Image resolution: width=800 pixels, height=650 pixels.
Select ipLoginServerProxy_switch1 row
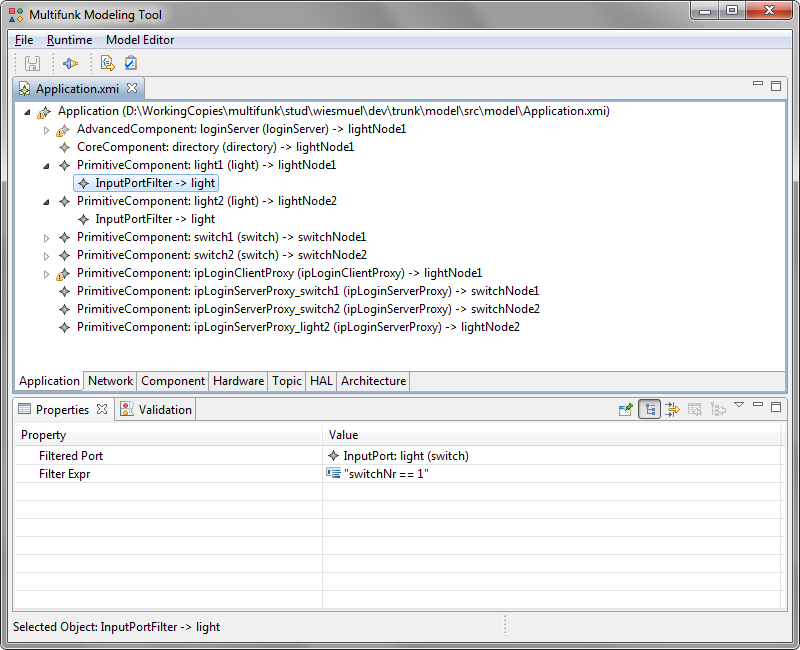[308, 291]
